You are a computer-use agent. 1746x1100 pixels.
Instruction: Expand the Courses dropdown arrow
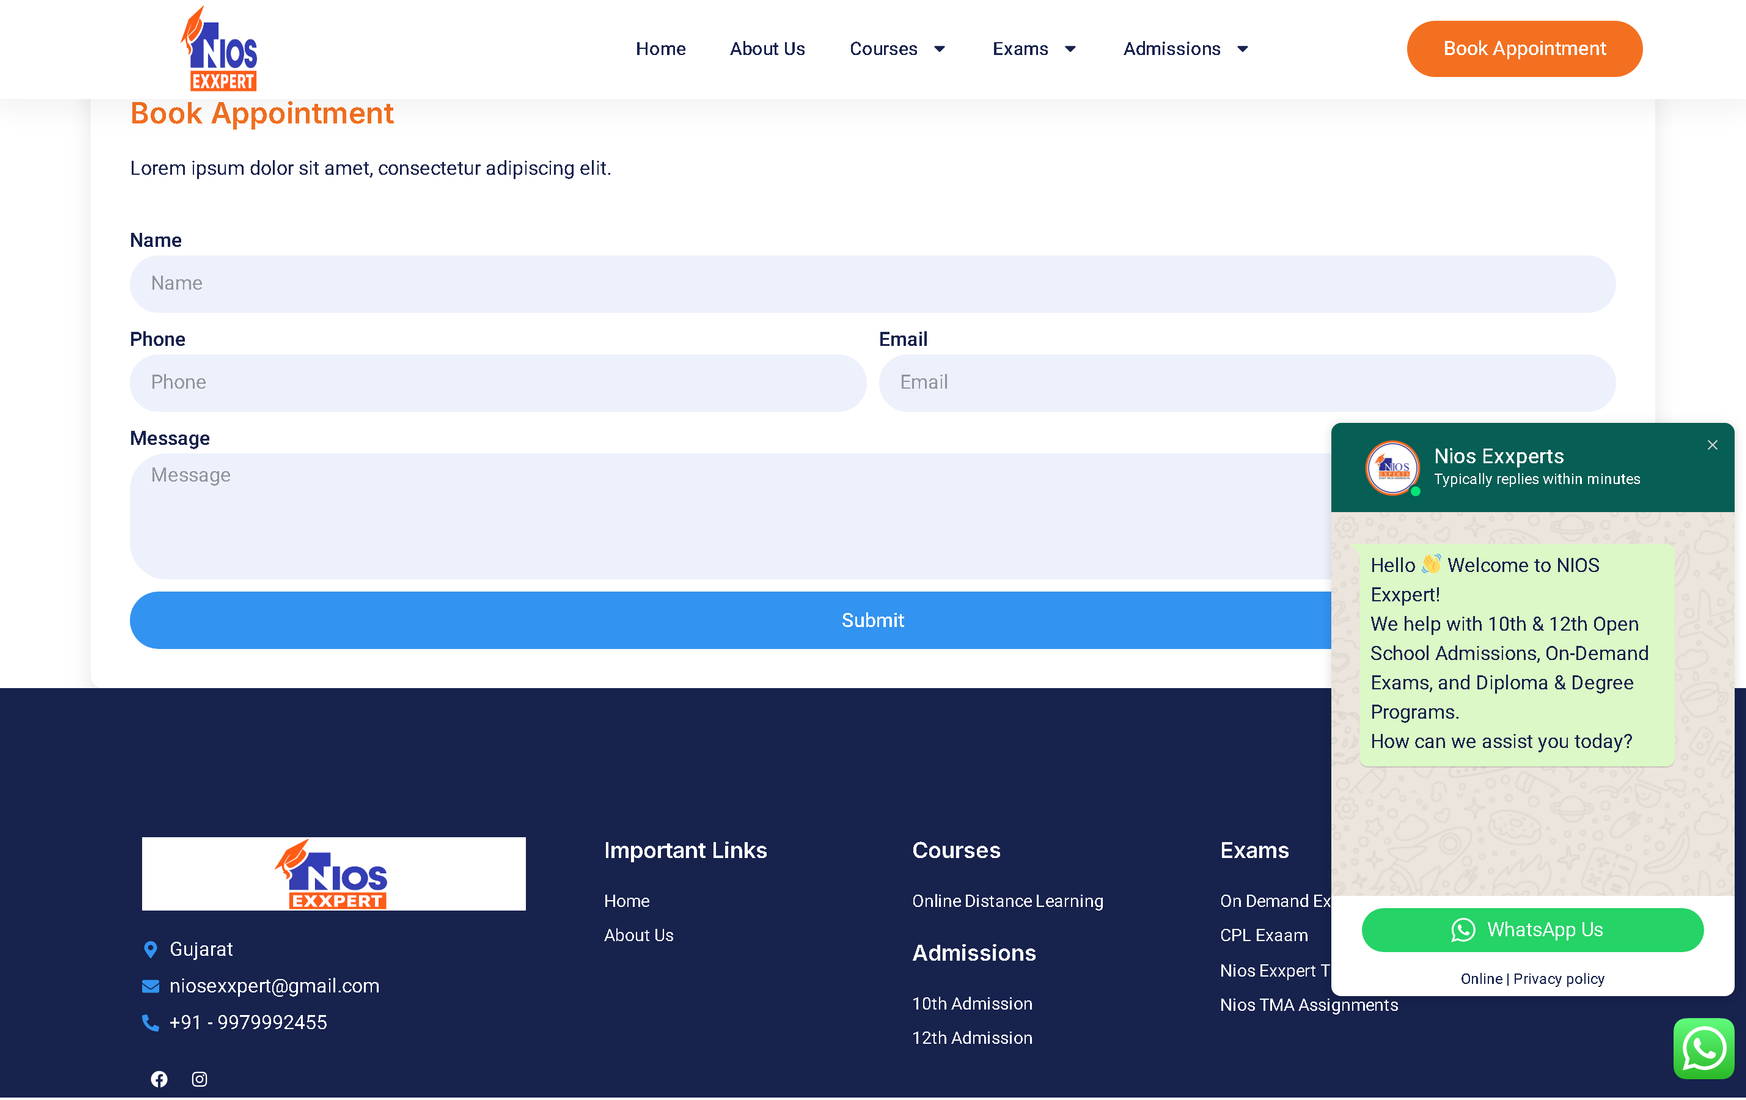939,49
